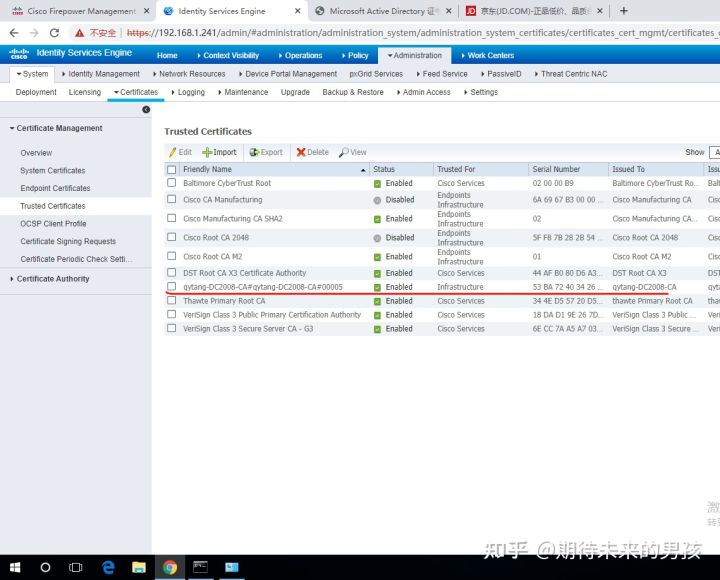Click the browser forward arrow
This screenshot has height=580, width=720.
pos(34,33)
